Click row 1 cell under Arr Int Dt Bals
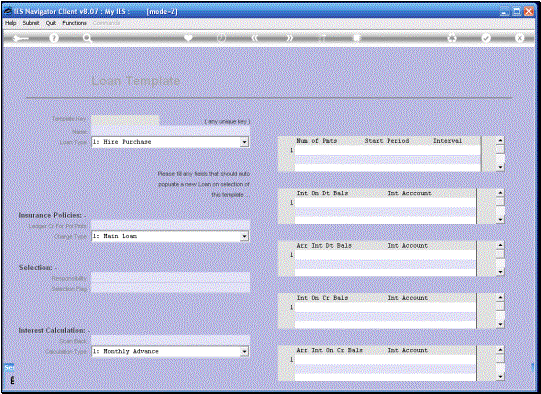 click(x=340, y=255)
